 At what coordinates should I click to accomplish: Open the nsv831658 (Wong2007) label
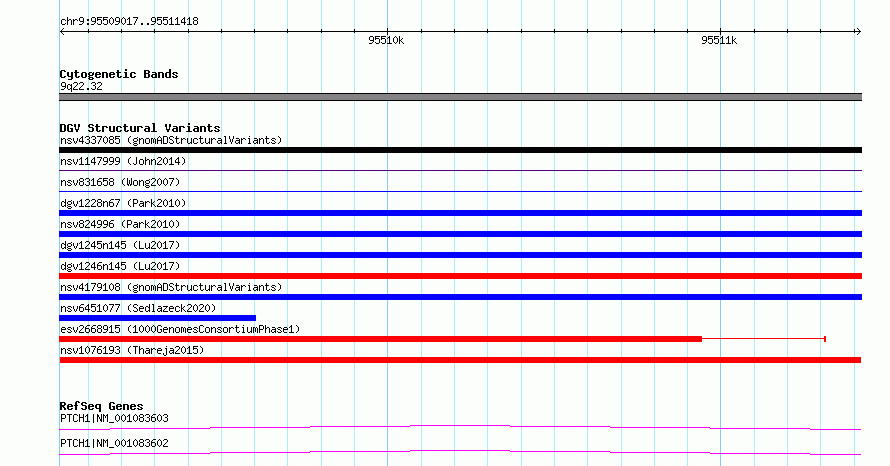120,182
